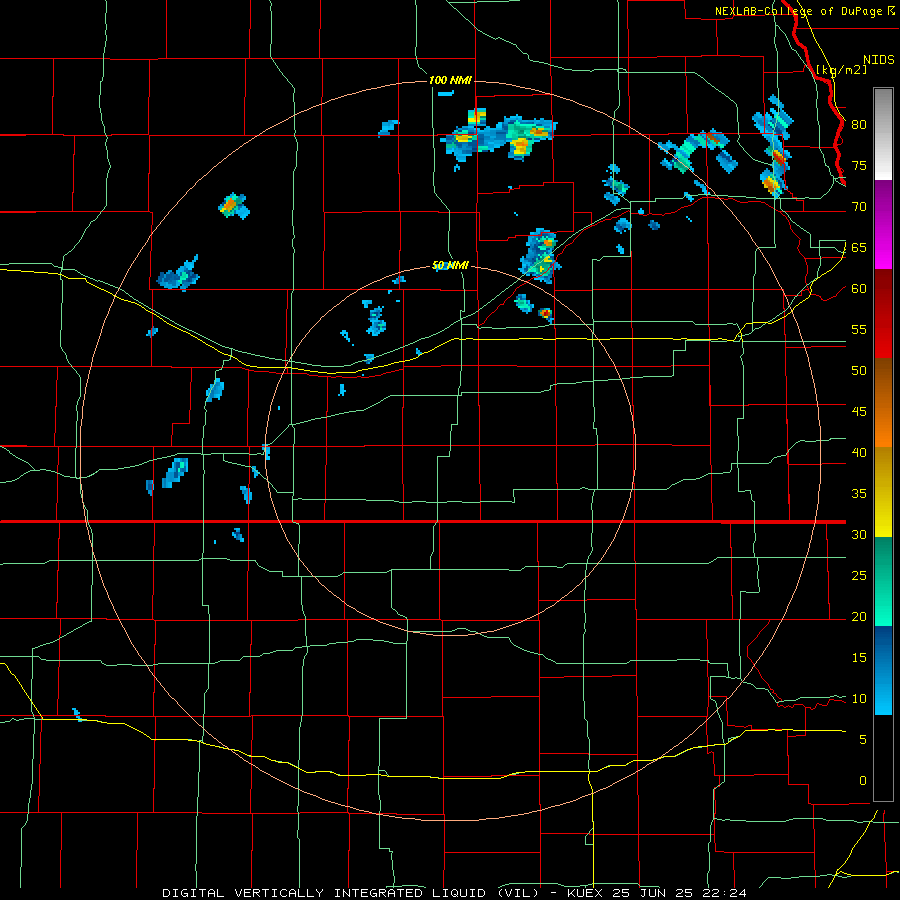Click the scale value 50
Viewport: 900px width, 900px height.
(x=859, y=371)
